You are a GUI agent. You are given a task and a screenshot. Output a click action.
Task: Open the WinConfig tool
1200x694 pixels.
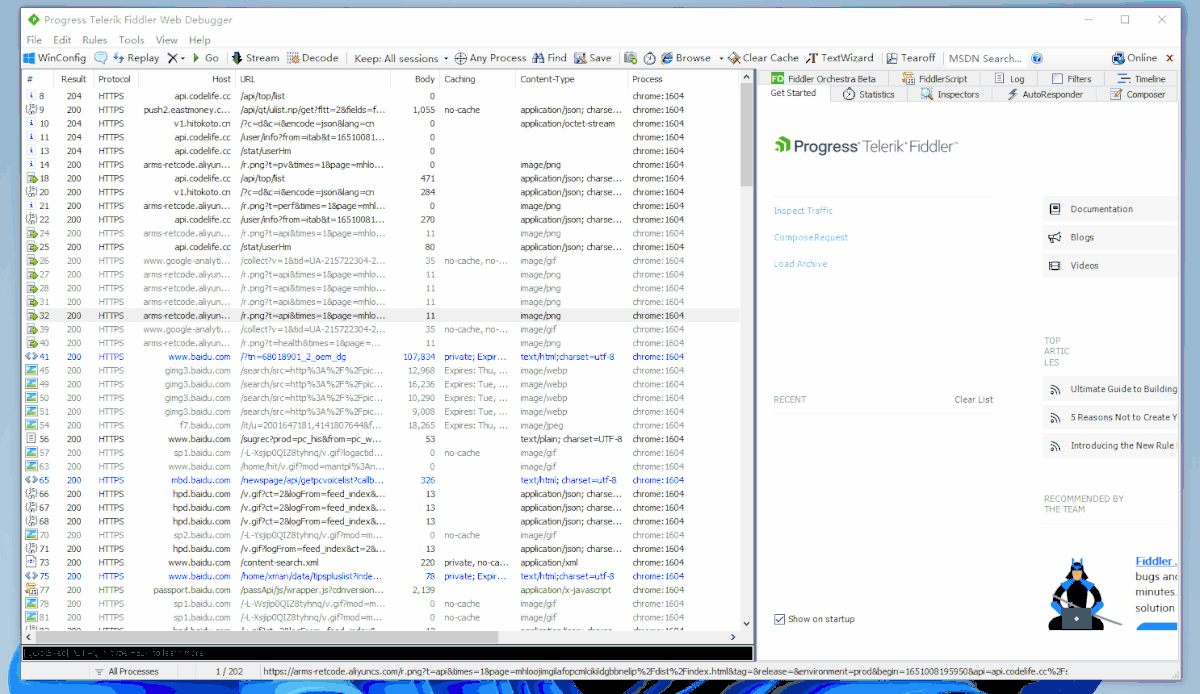[55, 58]
